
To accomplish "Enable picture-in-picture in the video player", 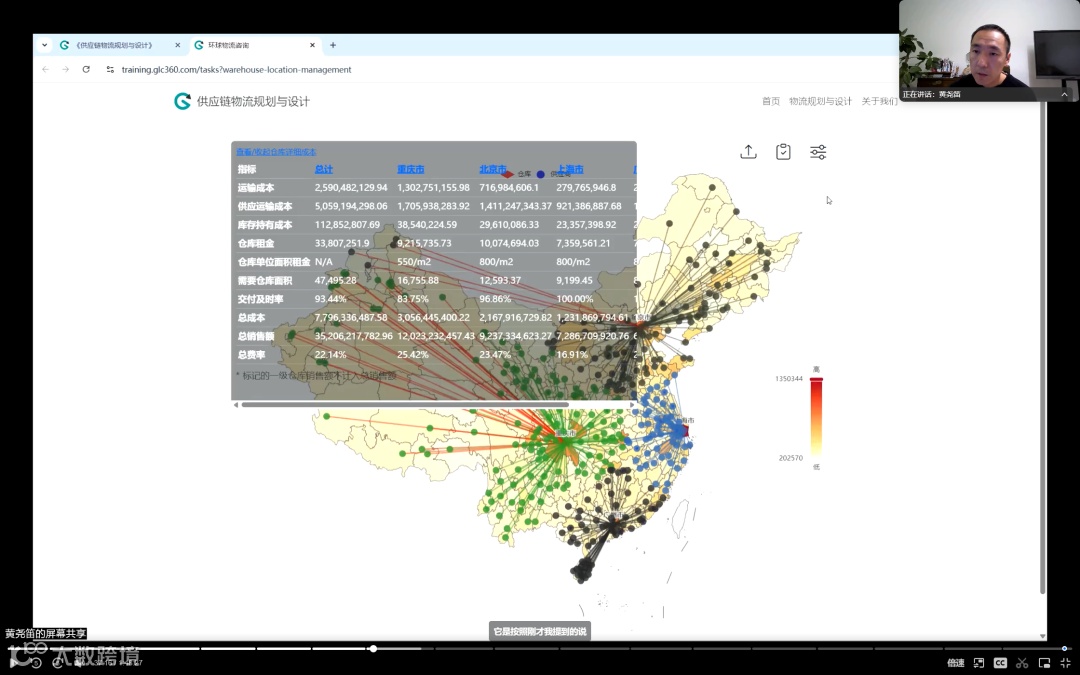I will [1044, 663].
